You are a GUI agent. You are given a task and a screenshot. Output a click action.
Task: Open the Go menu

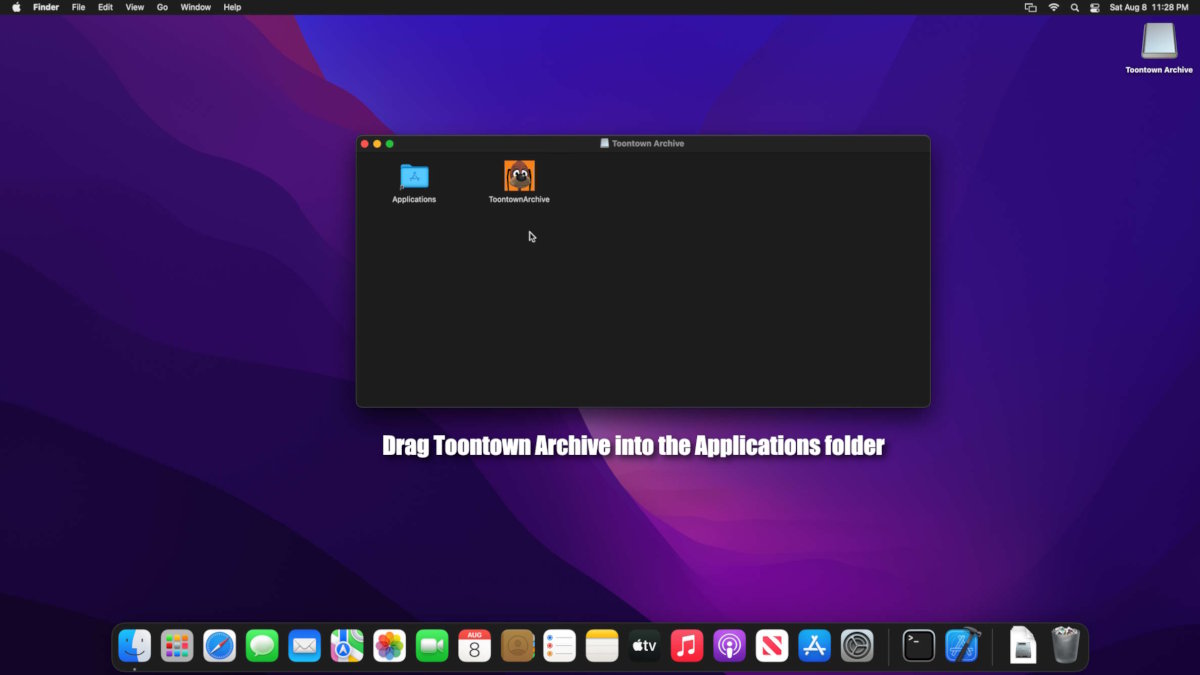(x=162, y=7)
